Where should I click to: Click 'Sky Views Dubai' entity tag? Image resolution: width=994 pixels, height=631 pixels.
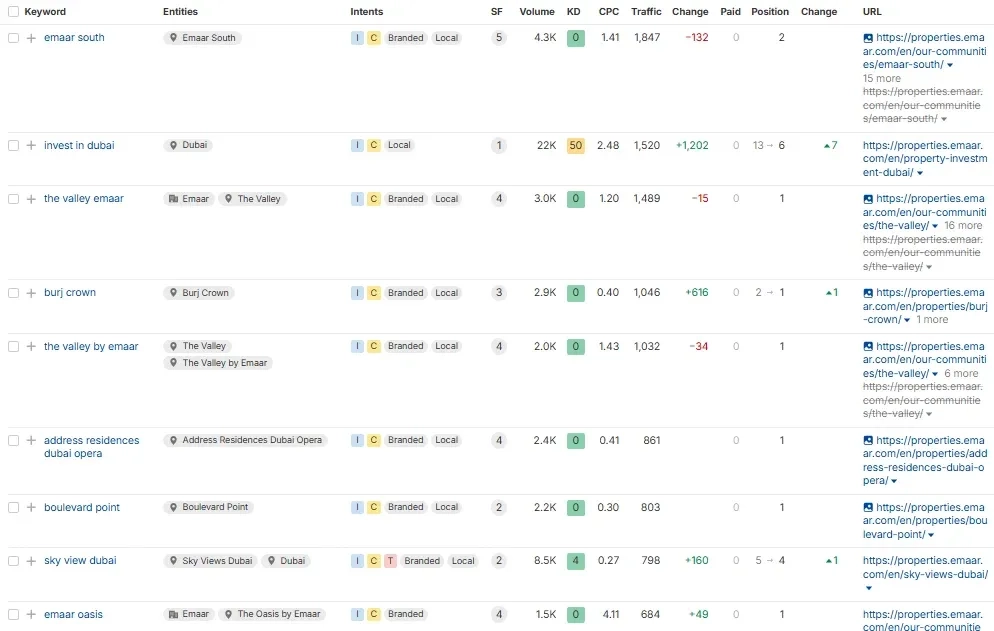[x=210, y=561]
